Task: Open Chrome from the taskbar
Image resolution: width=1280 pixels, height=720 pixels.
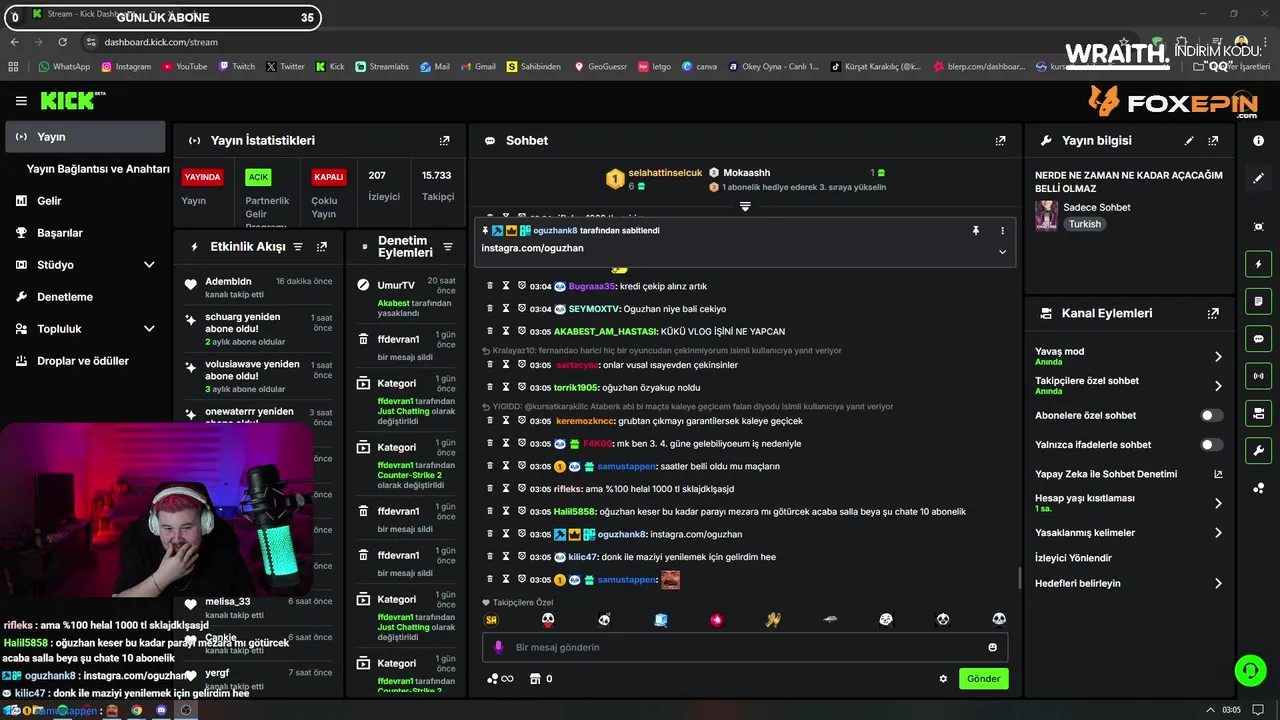Action: coord(137,710)
